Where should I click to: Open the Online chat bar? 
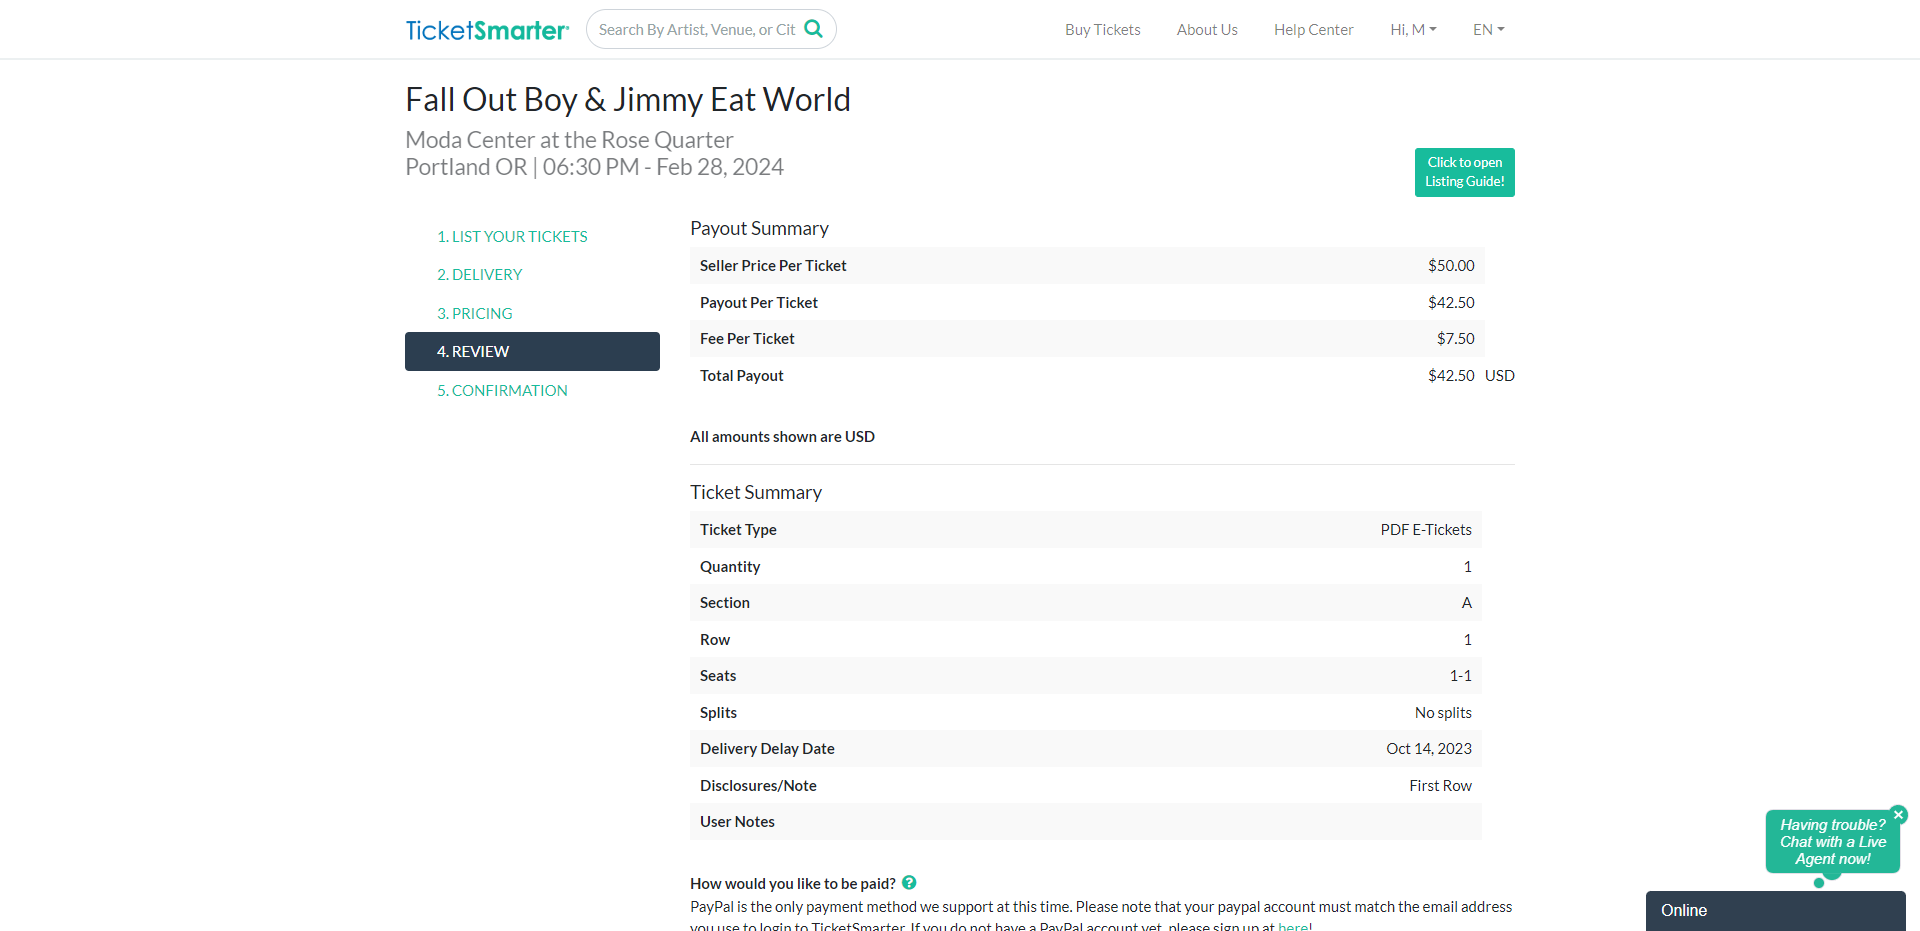pos(1775,910)
